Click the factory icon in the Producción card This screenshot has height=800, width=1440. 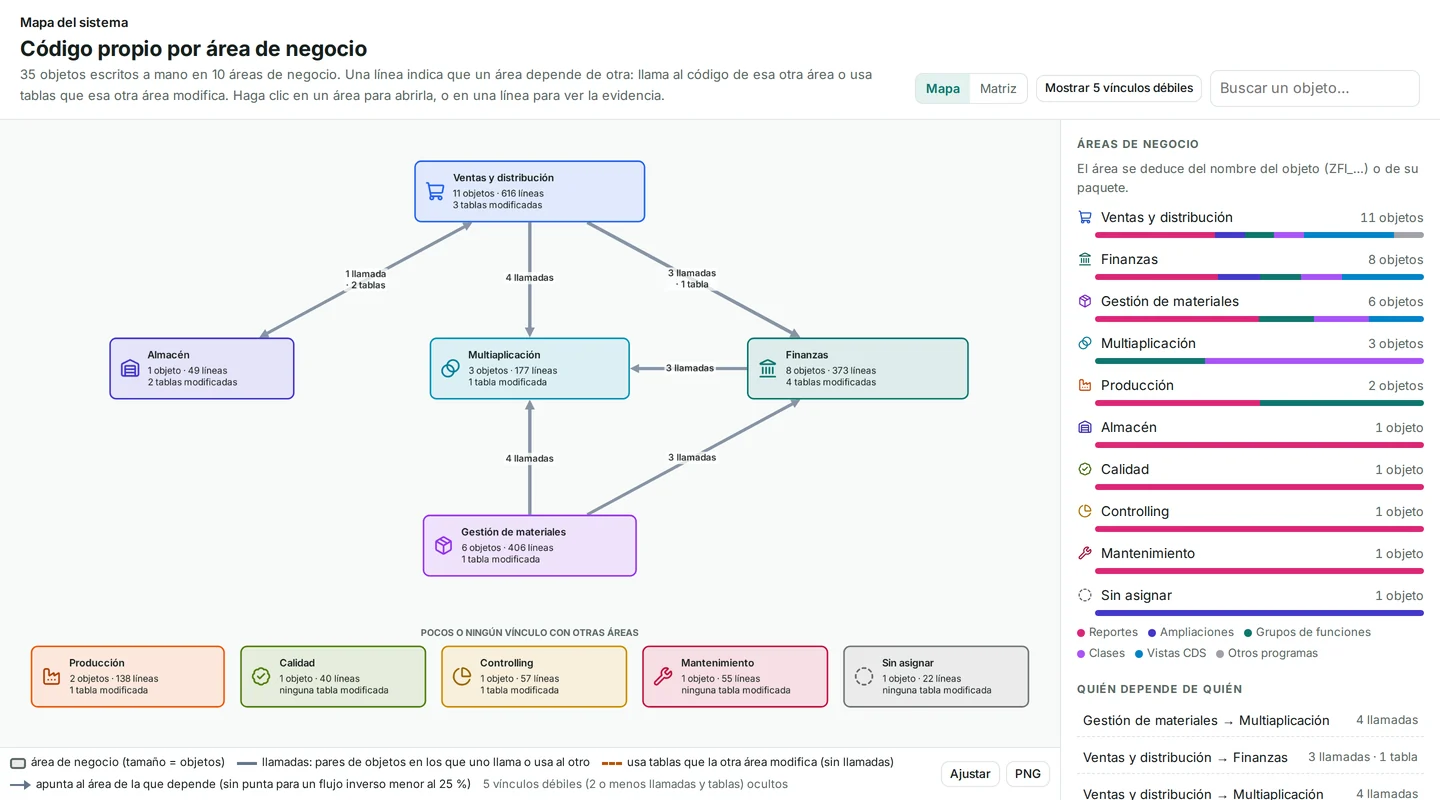(x=51, y=676)
